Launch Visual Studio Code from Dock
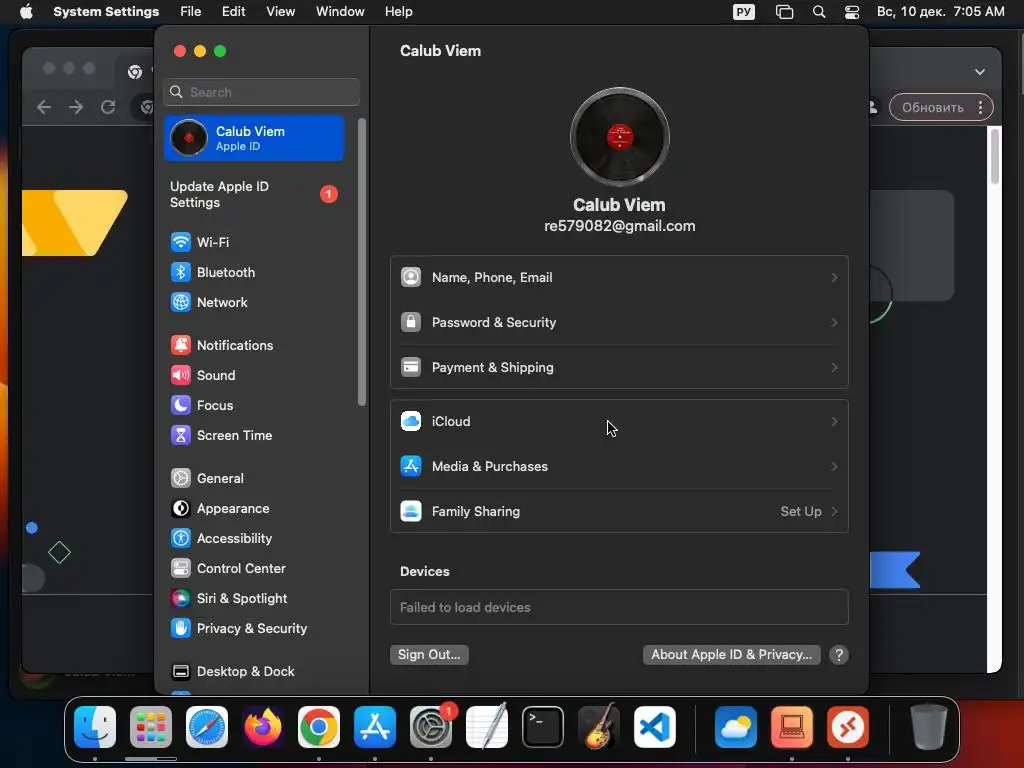This screenshot has width=1024, height=768. (654, 727)
